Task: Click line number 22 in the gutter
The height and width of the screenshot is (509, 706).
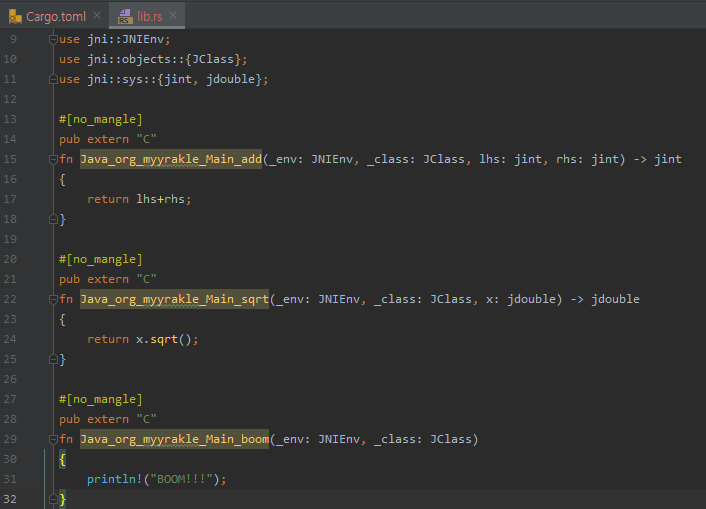Action: click(10, 299)
